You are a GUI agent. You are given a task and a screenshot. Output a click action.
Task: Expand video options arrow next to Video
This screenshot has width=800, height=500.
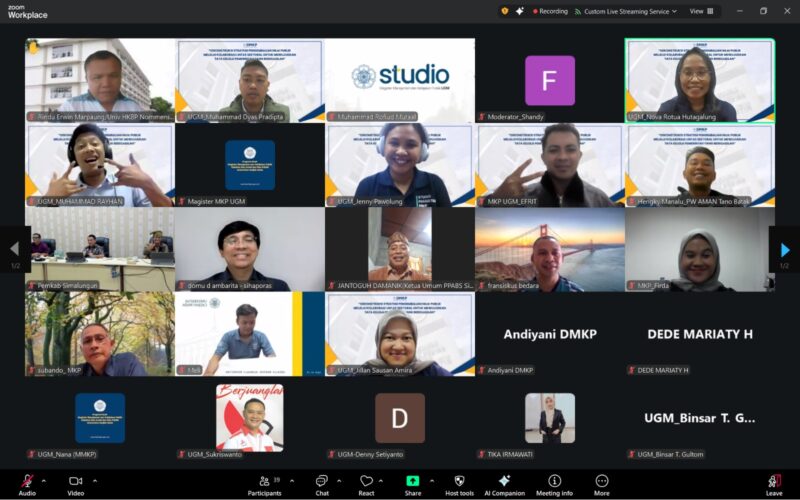[95, 479]
